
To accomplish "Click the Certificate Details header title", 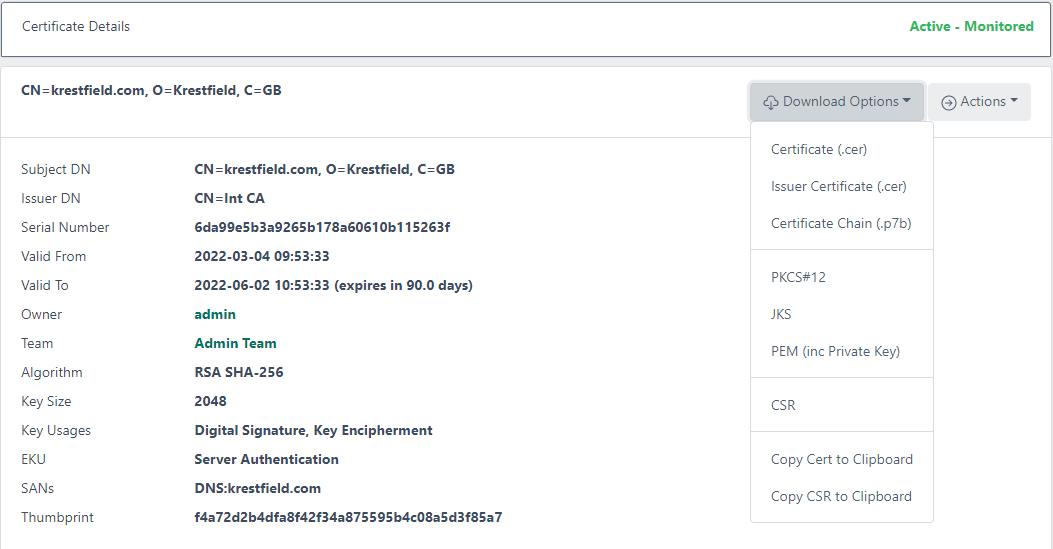I will [x=76, y=27].
